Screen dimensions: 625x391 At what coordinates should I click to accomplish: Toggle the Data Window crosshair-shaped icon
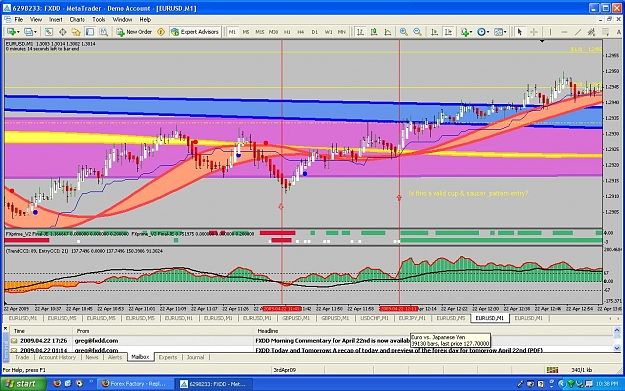(63, 32)
